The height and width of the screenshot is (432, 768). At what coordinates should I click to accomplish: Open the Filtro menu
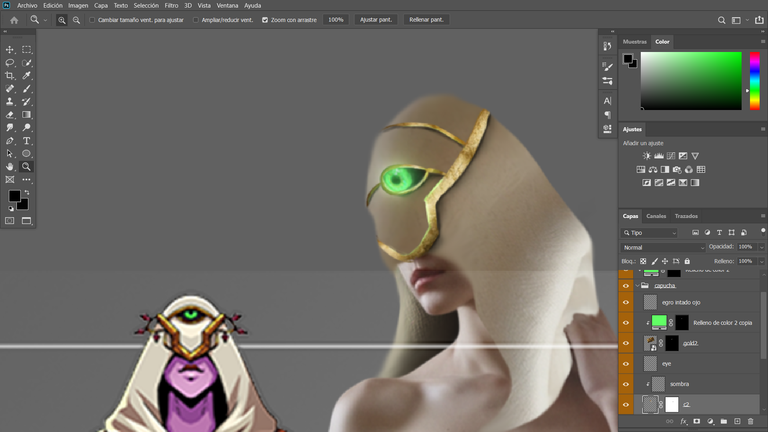click(x=171, y=5)
